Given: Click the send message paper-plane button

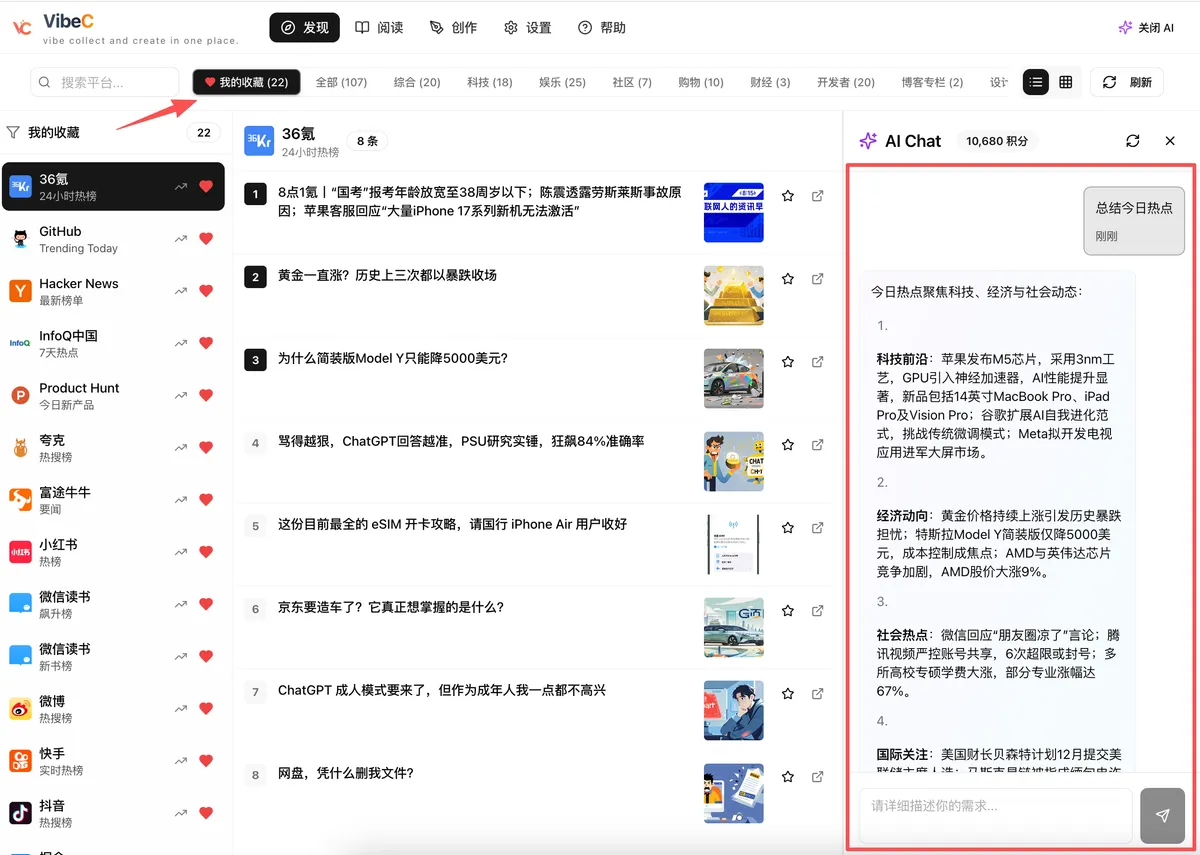Looking at the screenshot, I should pos(1162,816).
